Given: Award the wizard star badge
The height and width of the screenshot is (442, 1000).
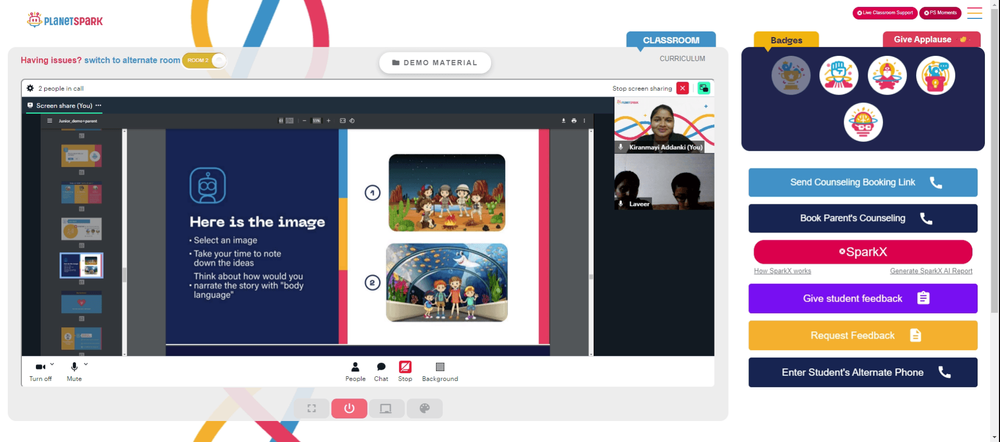Looking at the screenshot, I should (x=887, y=75).
